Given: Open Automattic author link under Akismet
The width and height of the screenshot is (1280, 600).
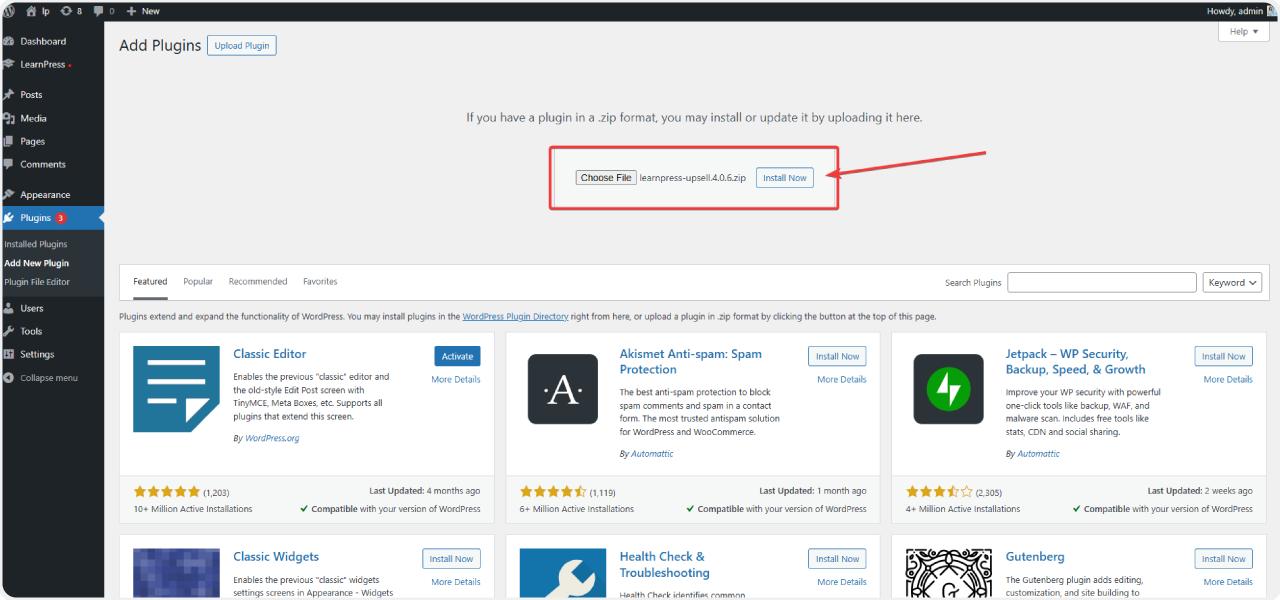Looking at the screenshot, I should (x=652, y=454).
